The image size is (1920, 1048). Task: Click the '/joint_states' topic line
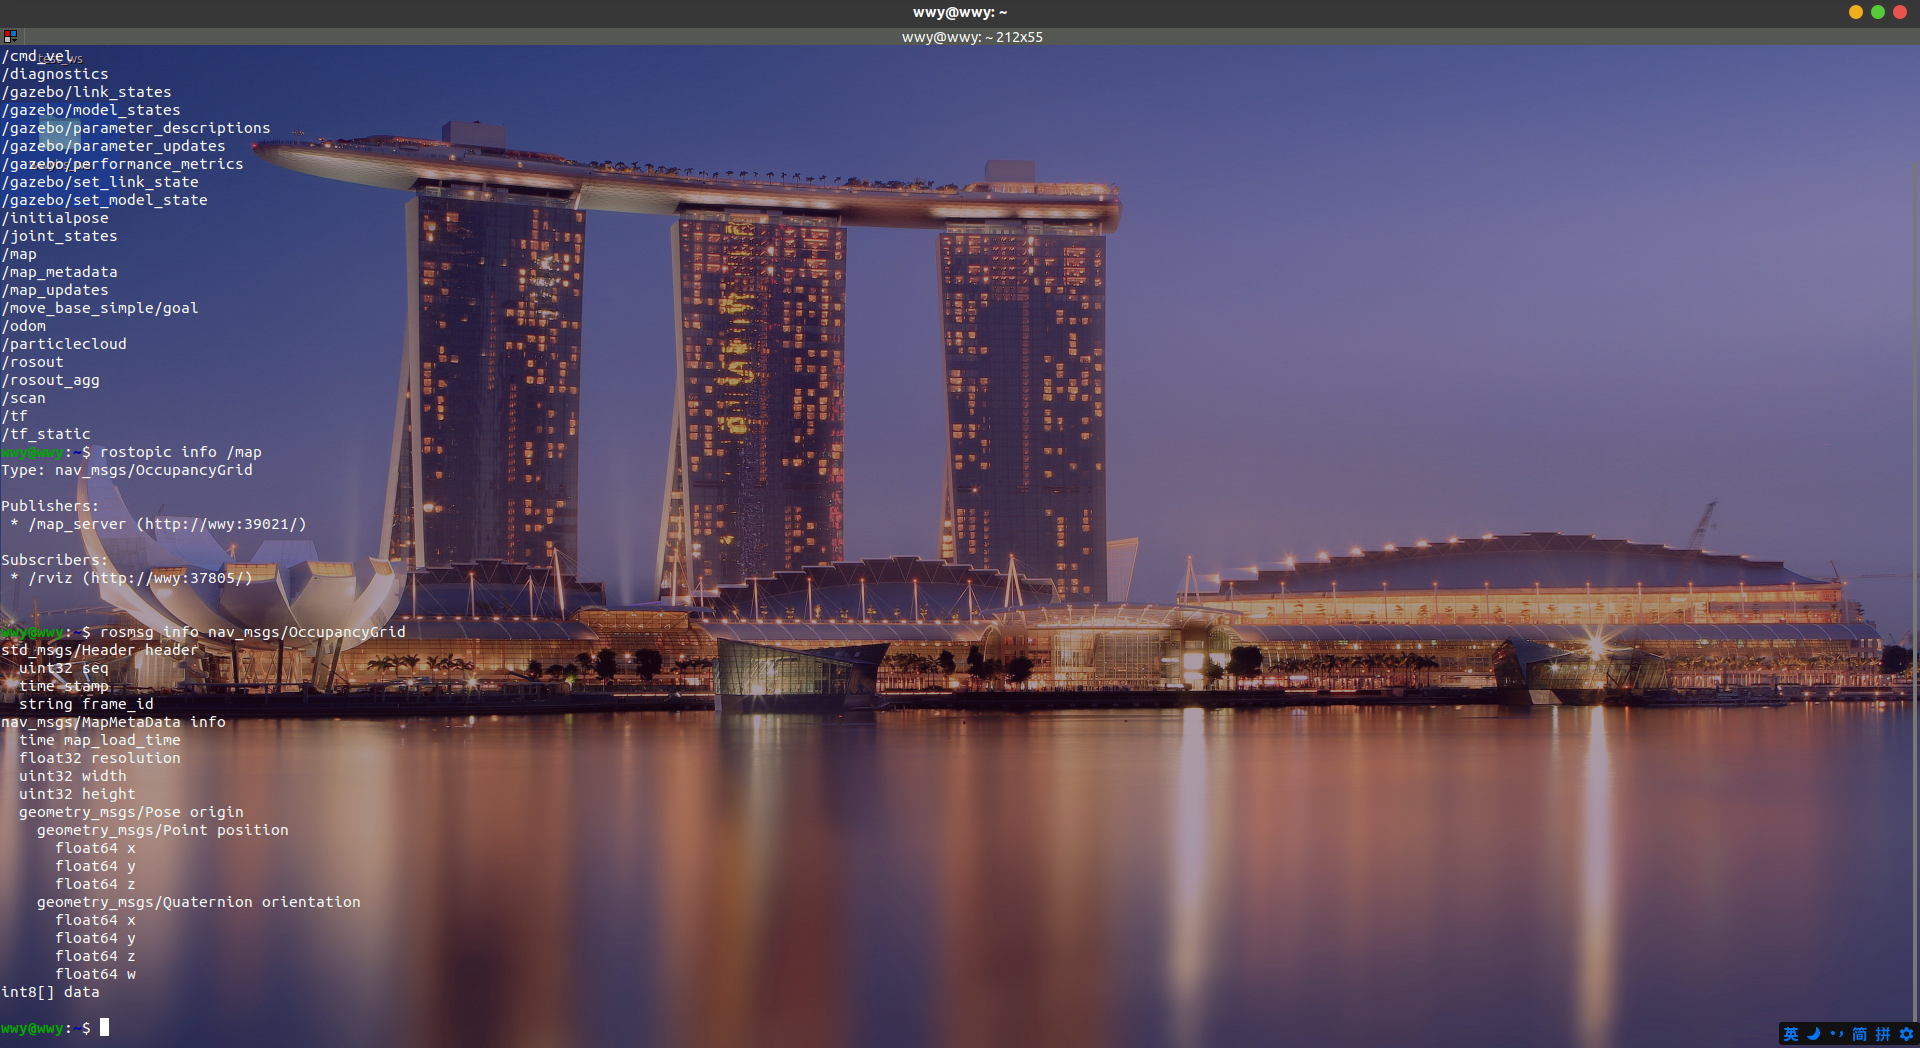[59, 236]
